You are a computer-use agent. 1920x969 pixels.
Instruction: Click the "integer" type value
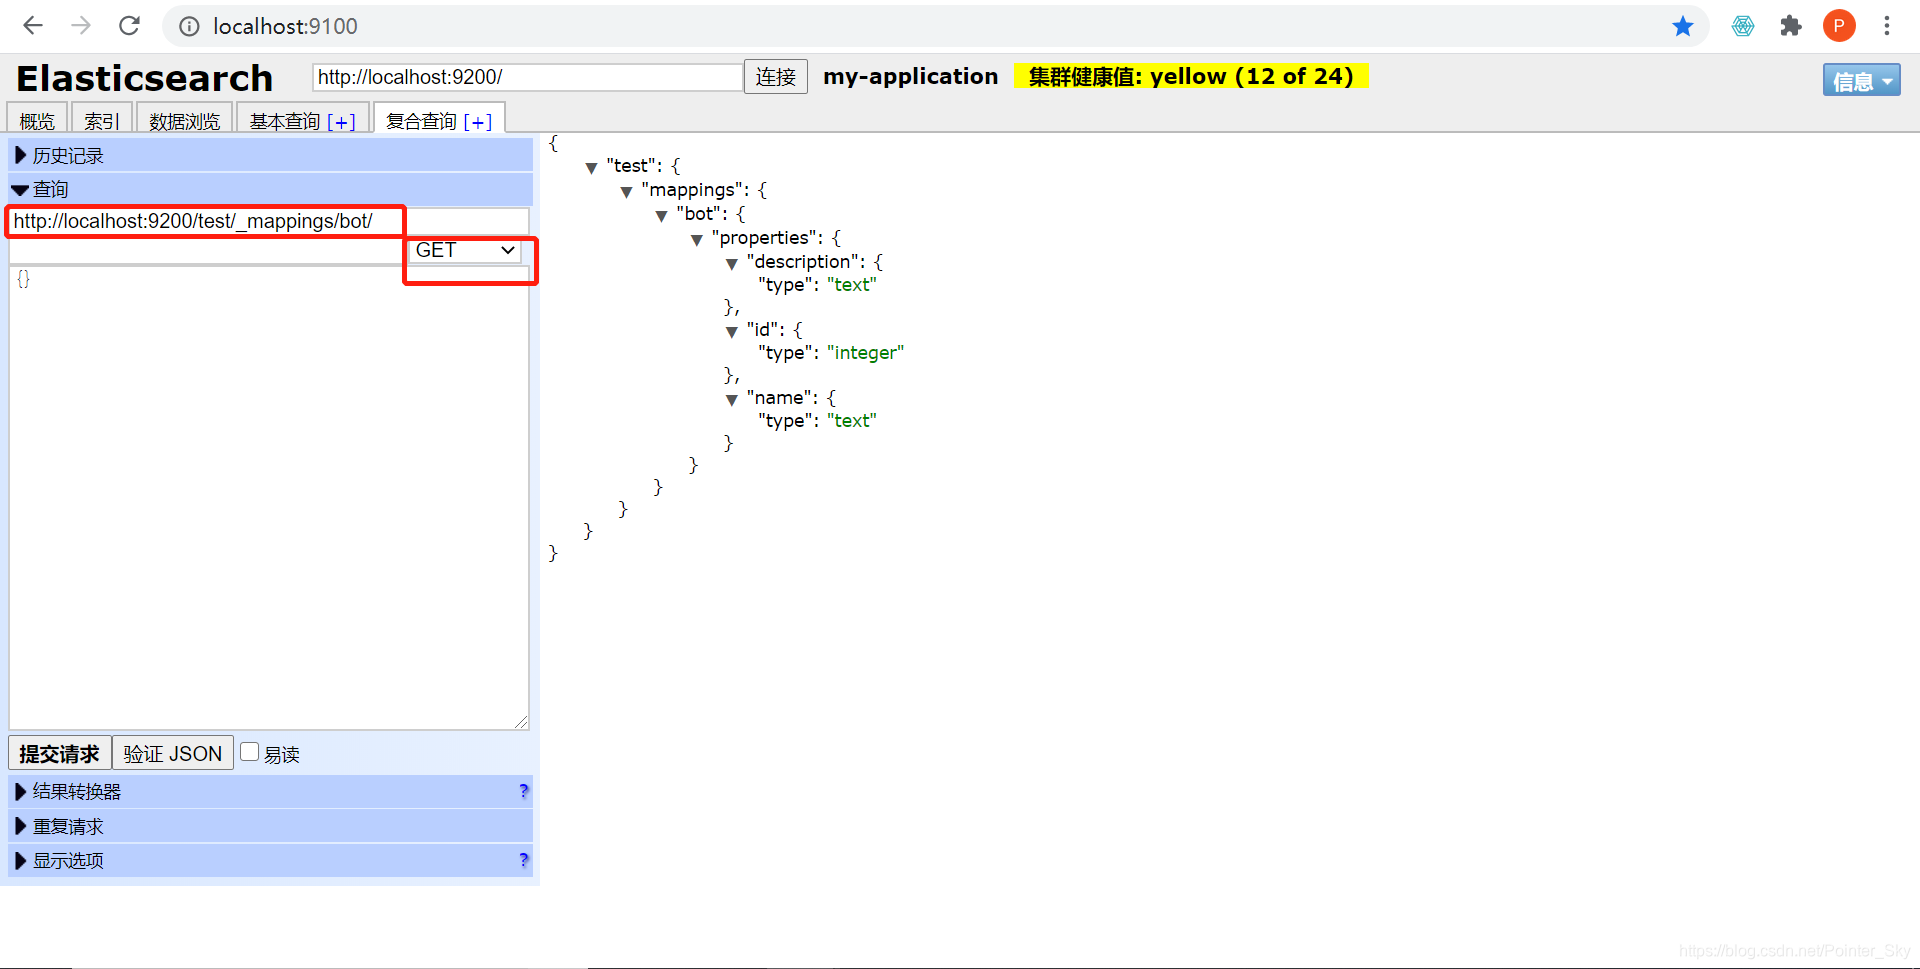pyautogui.click(x=865, y=352)
